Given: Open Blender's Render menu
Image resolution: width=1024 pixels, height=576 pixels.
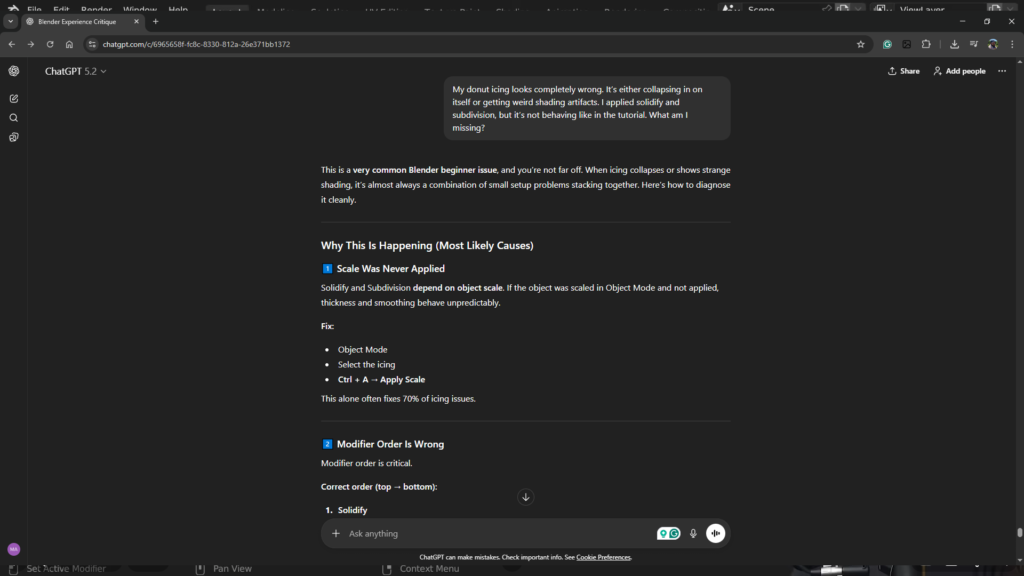Looking at the screenshot, I should [x=95, y=8].
